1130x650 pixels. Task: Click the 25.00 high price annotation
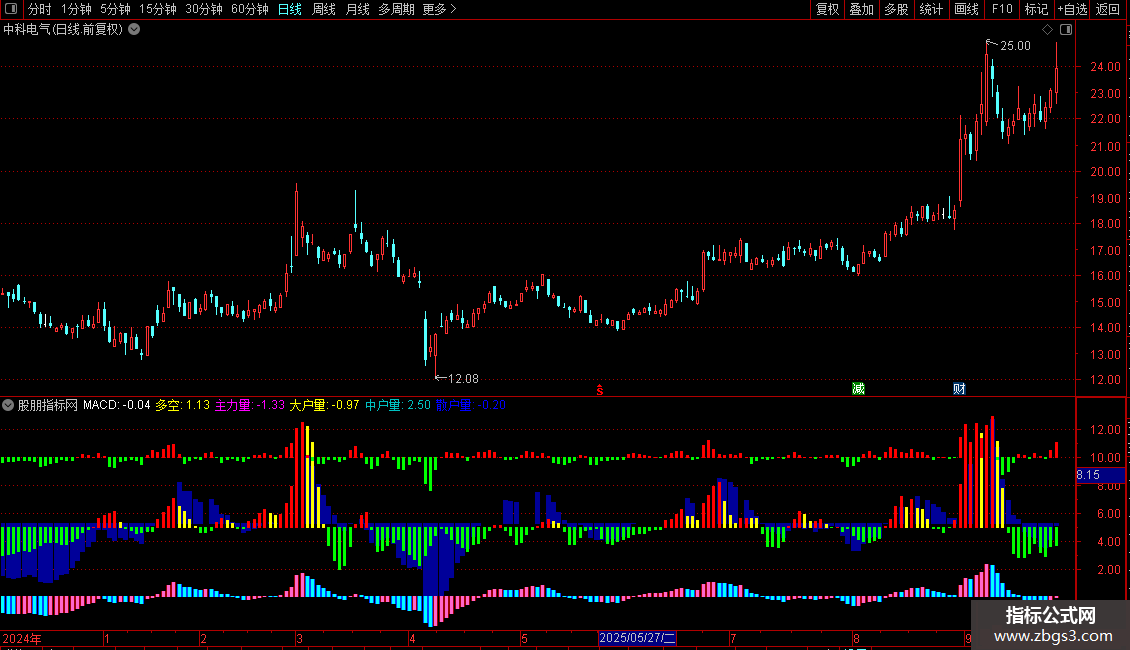(x=1015, y=45)
